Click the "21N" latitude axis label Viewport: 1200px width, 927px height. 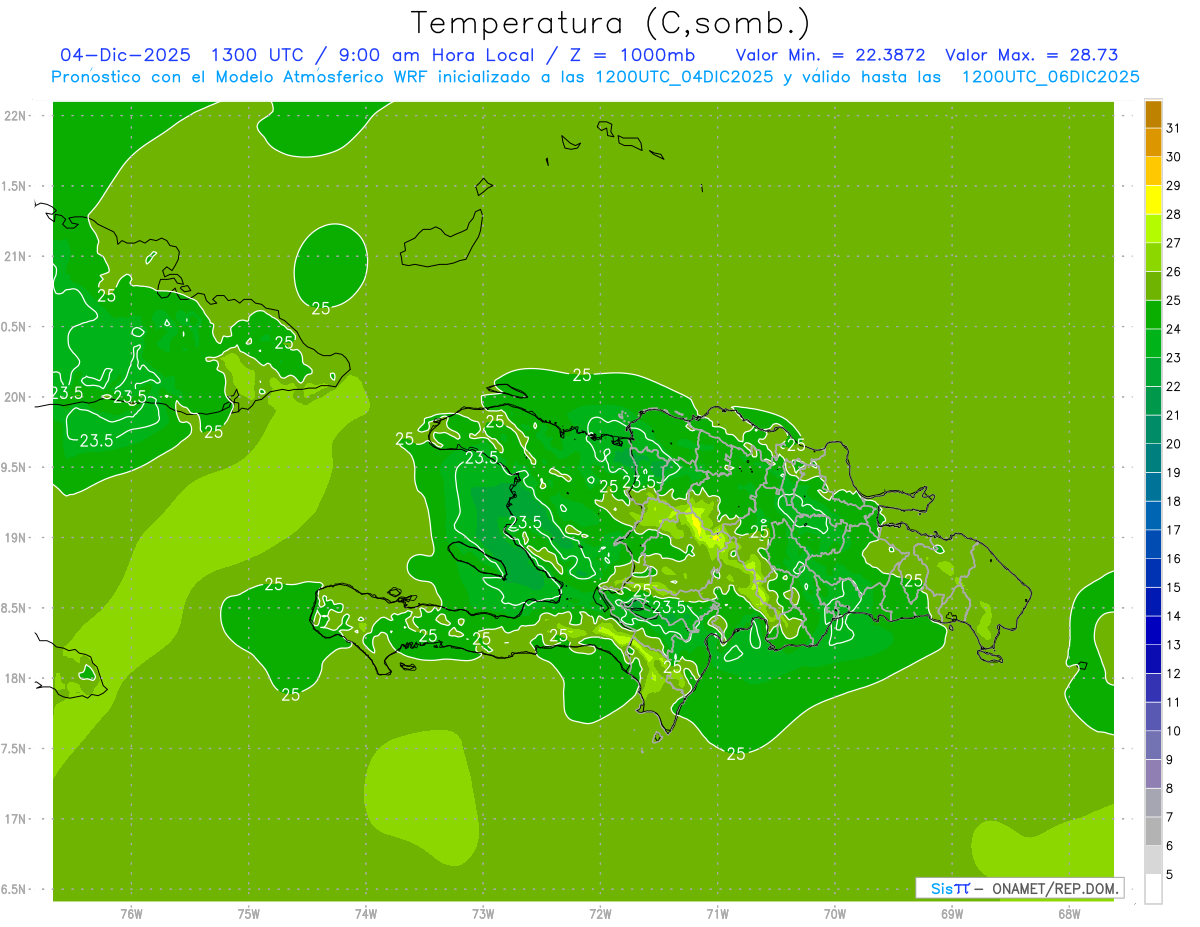[x=15, y=256]
